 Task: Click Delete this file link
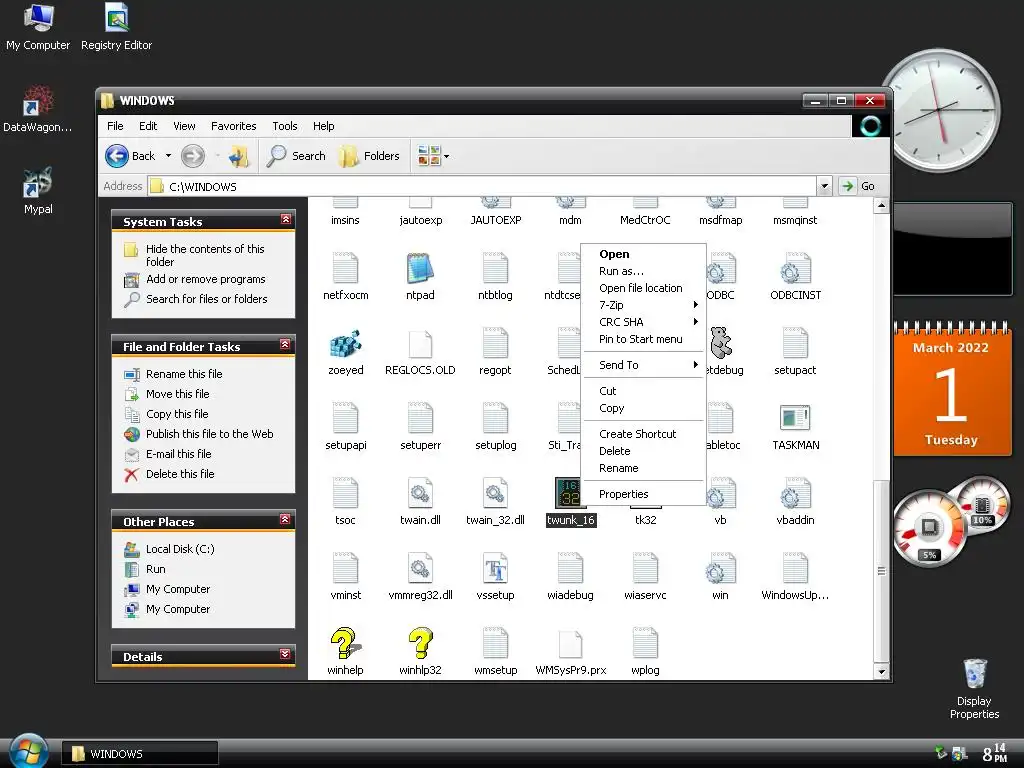coord(180,474)
